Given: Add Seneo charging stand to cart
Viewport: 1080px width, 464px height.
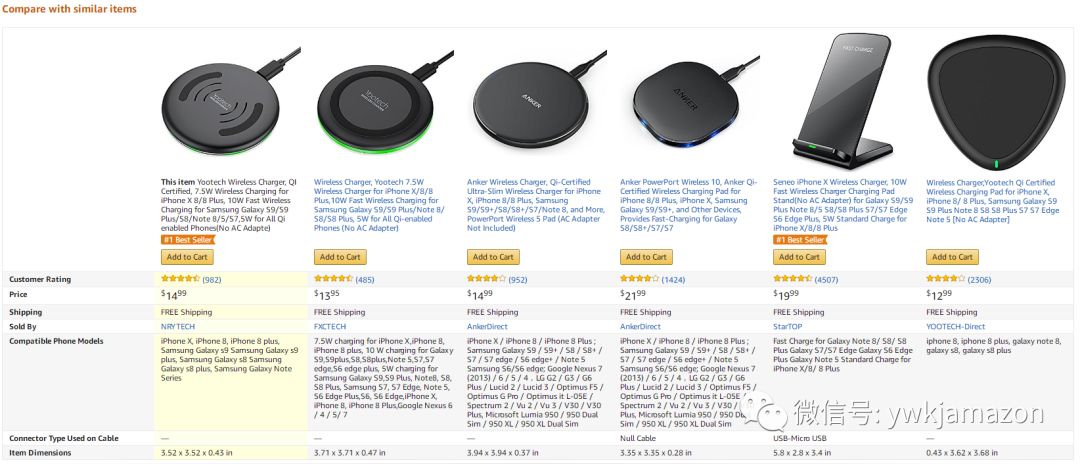Looking at the screenshot, I should tap(799, 257).
